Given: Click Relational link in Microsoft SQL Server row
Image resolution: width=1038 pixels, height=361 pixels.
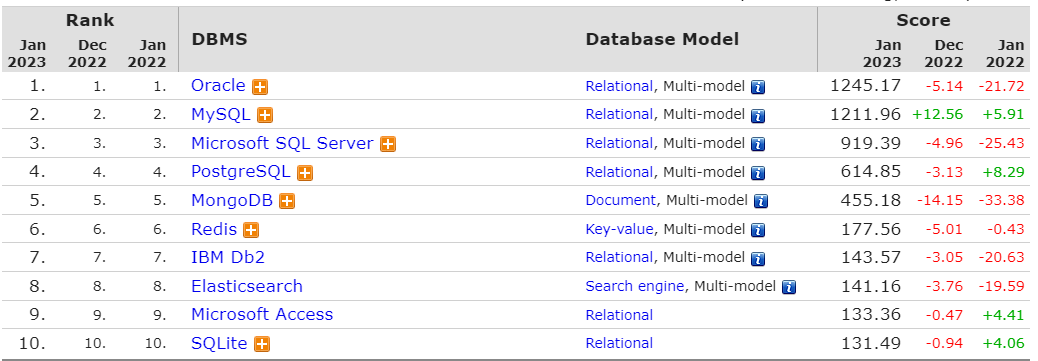Looking at the screenshot, I should tap(619, 143).
